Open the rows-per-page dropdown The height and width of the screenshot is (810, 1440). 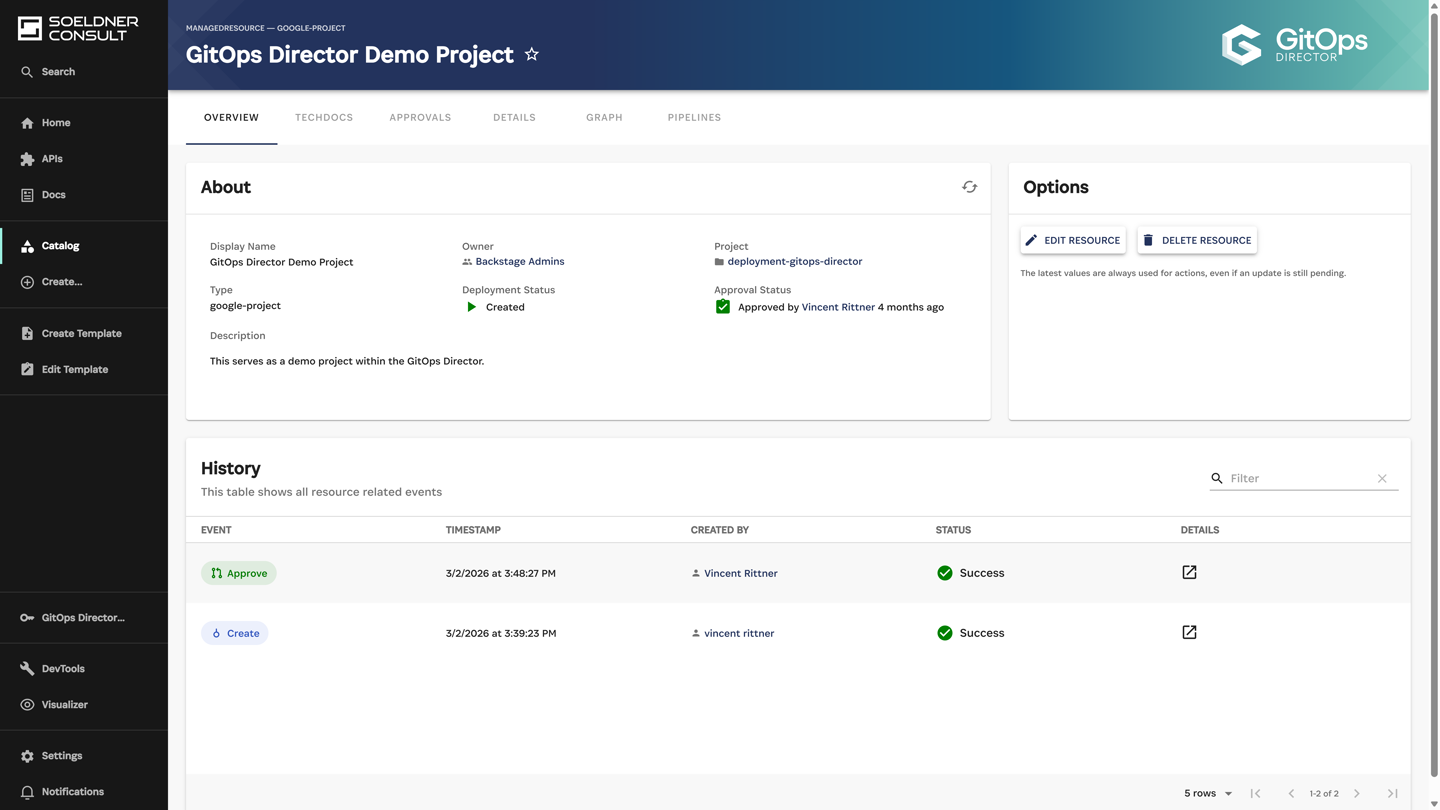click(x=1208, y=793)
